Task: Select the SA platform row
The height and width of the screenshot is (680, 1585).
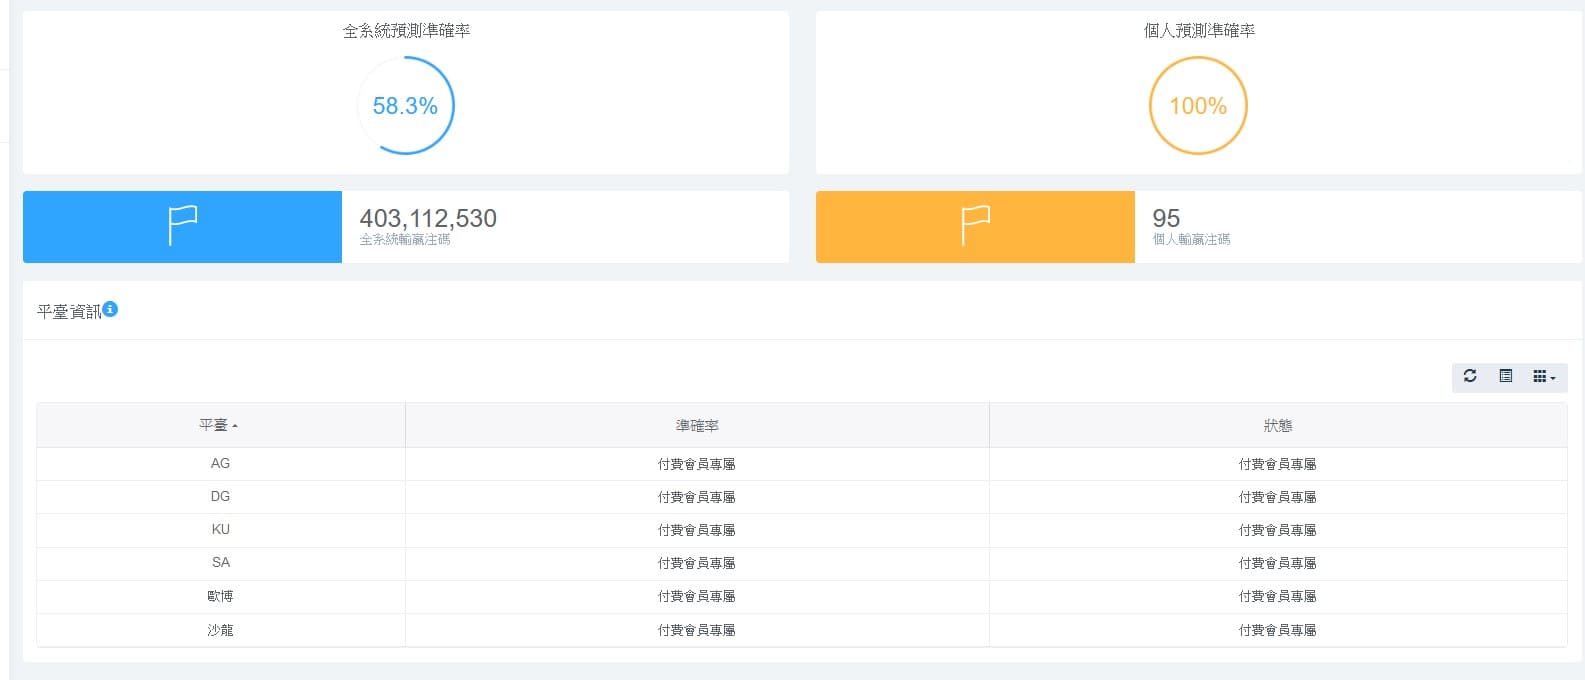Action: (802, 563)
